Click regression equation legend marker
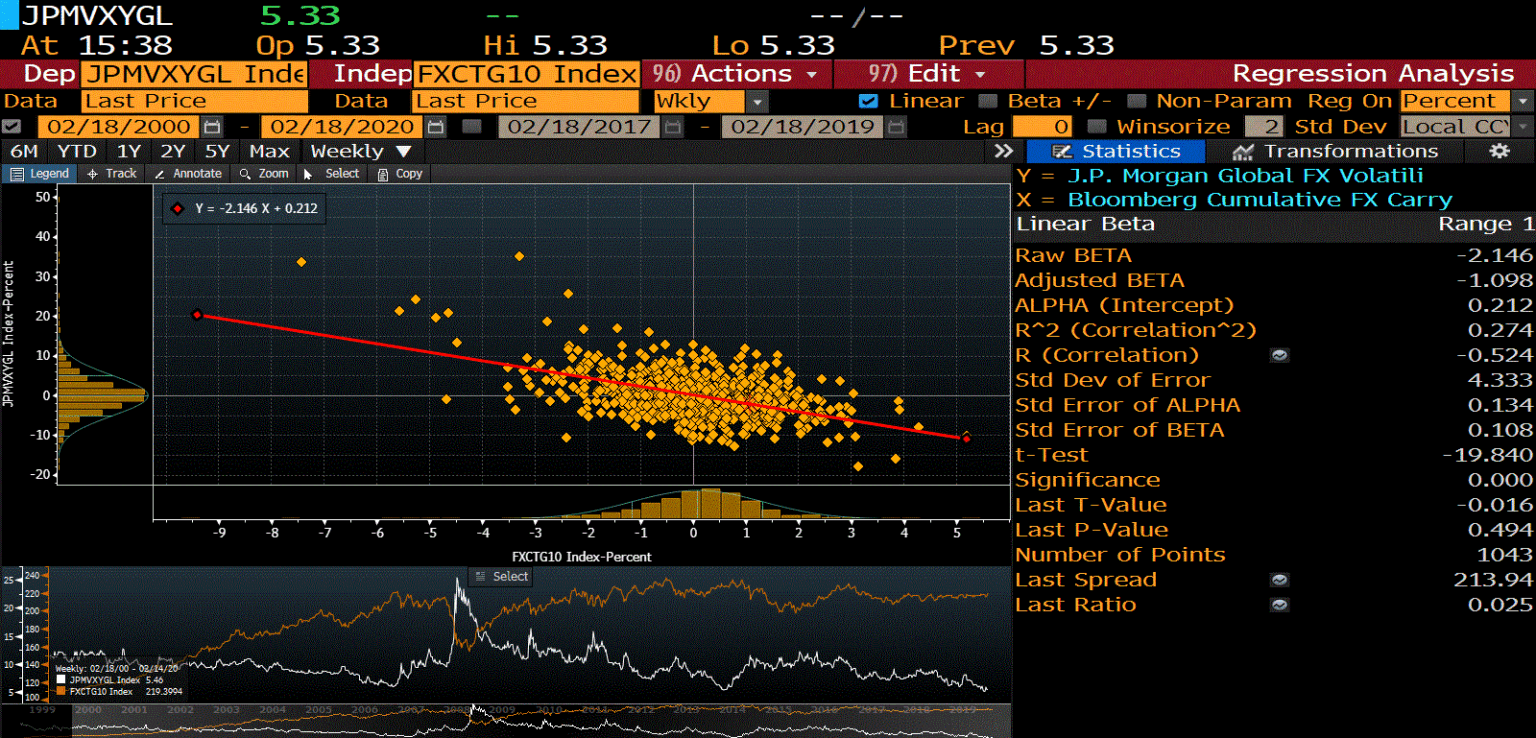Viewport: 1536px width, 738px height. click(178, 209)
